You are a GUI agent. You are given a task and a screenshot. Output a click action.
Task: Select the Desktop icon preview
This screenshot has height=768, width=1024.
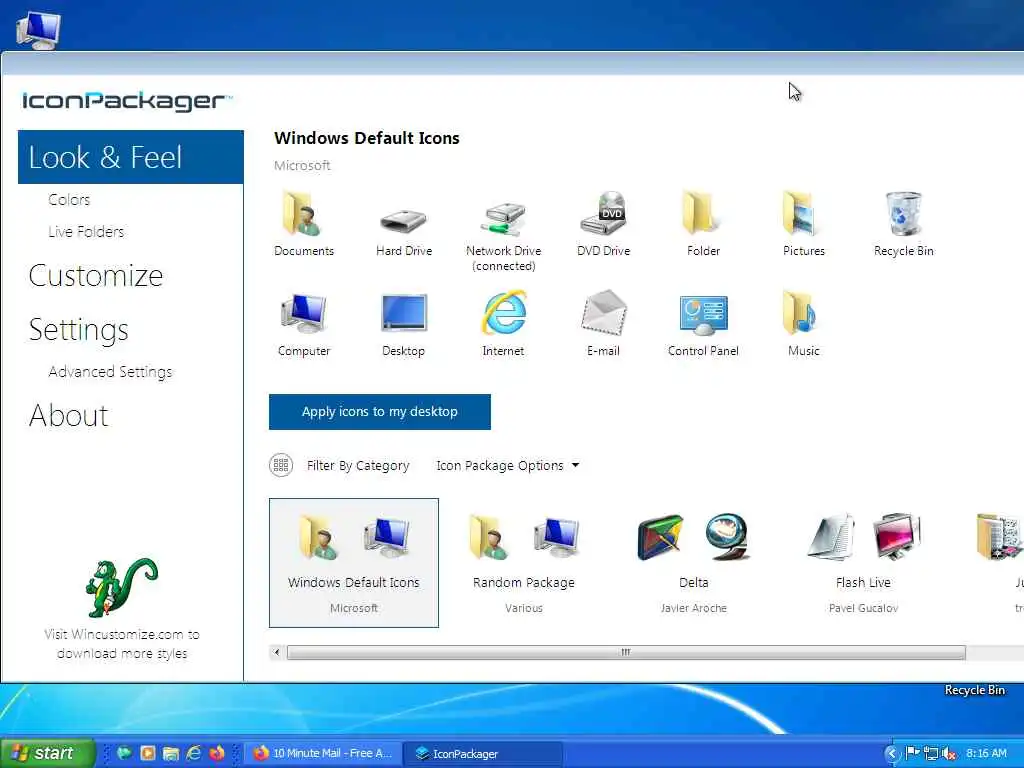[404, 313]
